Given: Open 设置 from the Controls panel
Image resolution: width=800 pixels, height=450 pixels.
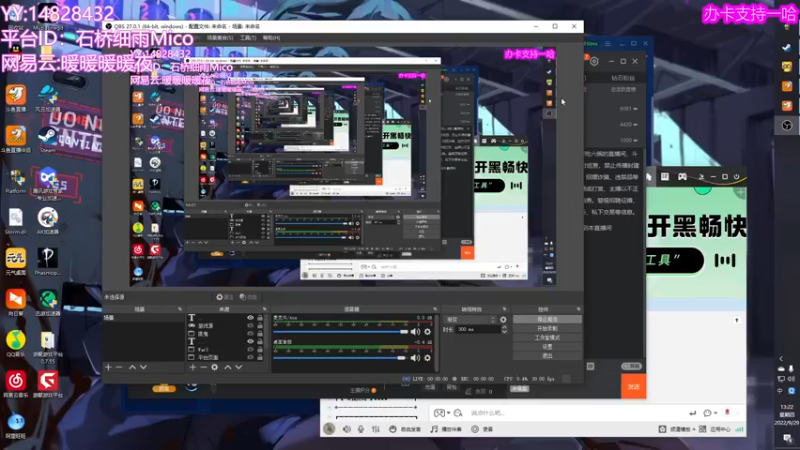Looking at the screenshot, I should point(547,347).
